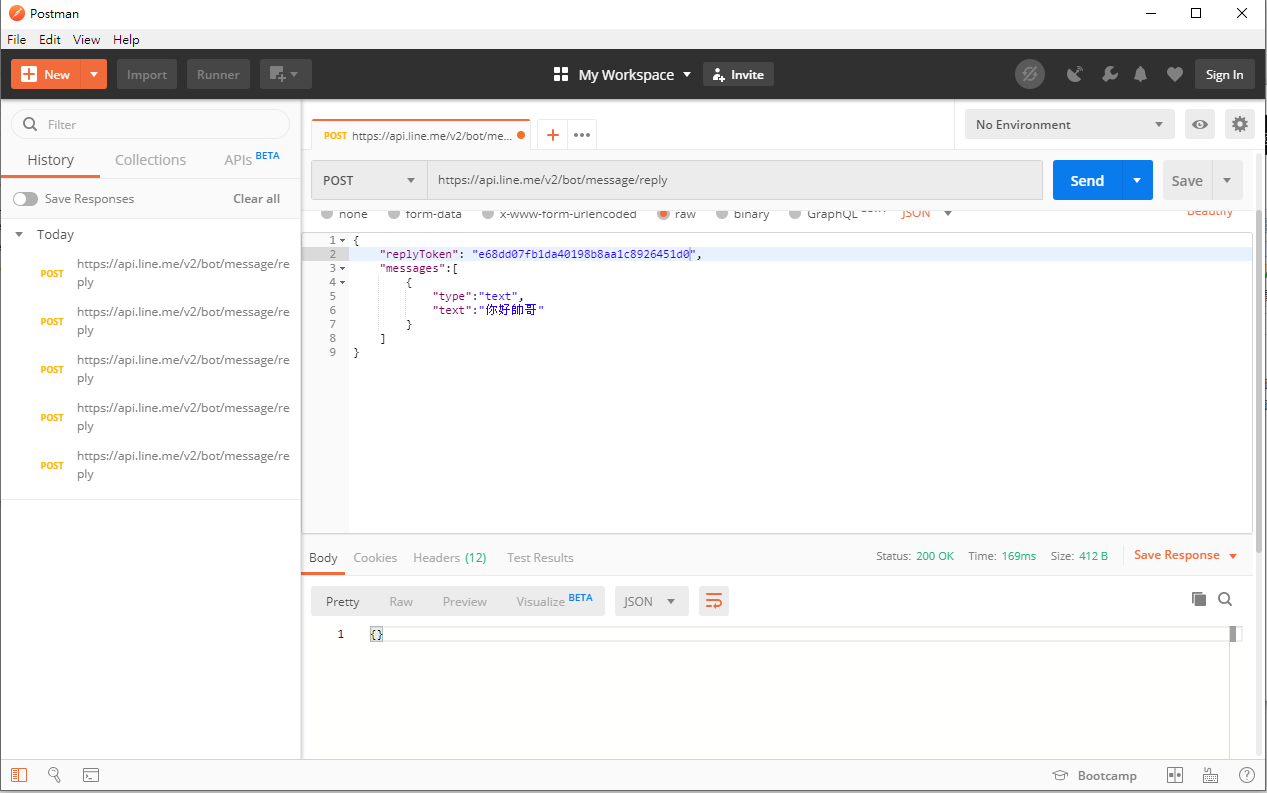Toggle response line wrap icon
The height and width of the screenshot is (793, 1267).
click(x=714, y=601)
